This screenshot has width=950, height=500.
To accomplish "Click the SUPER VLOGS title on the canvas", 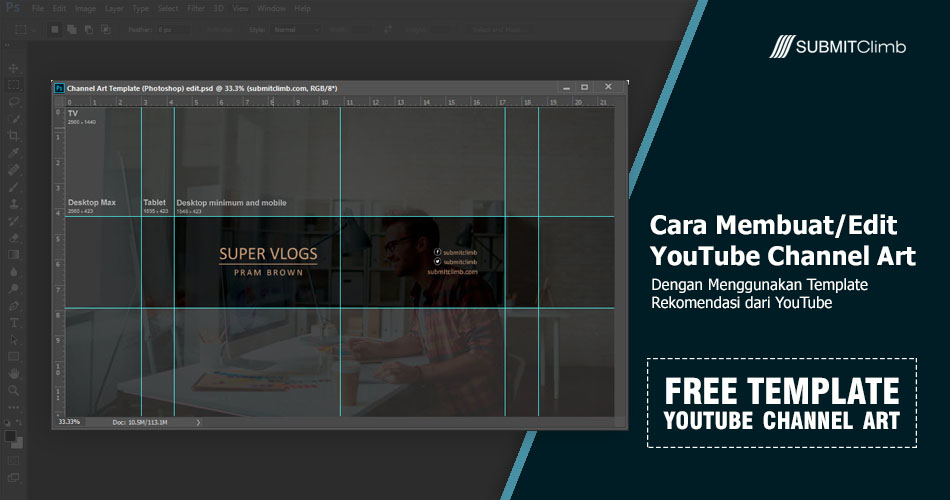I will [x=268, y=254].
